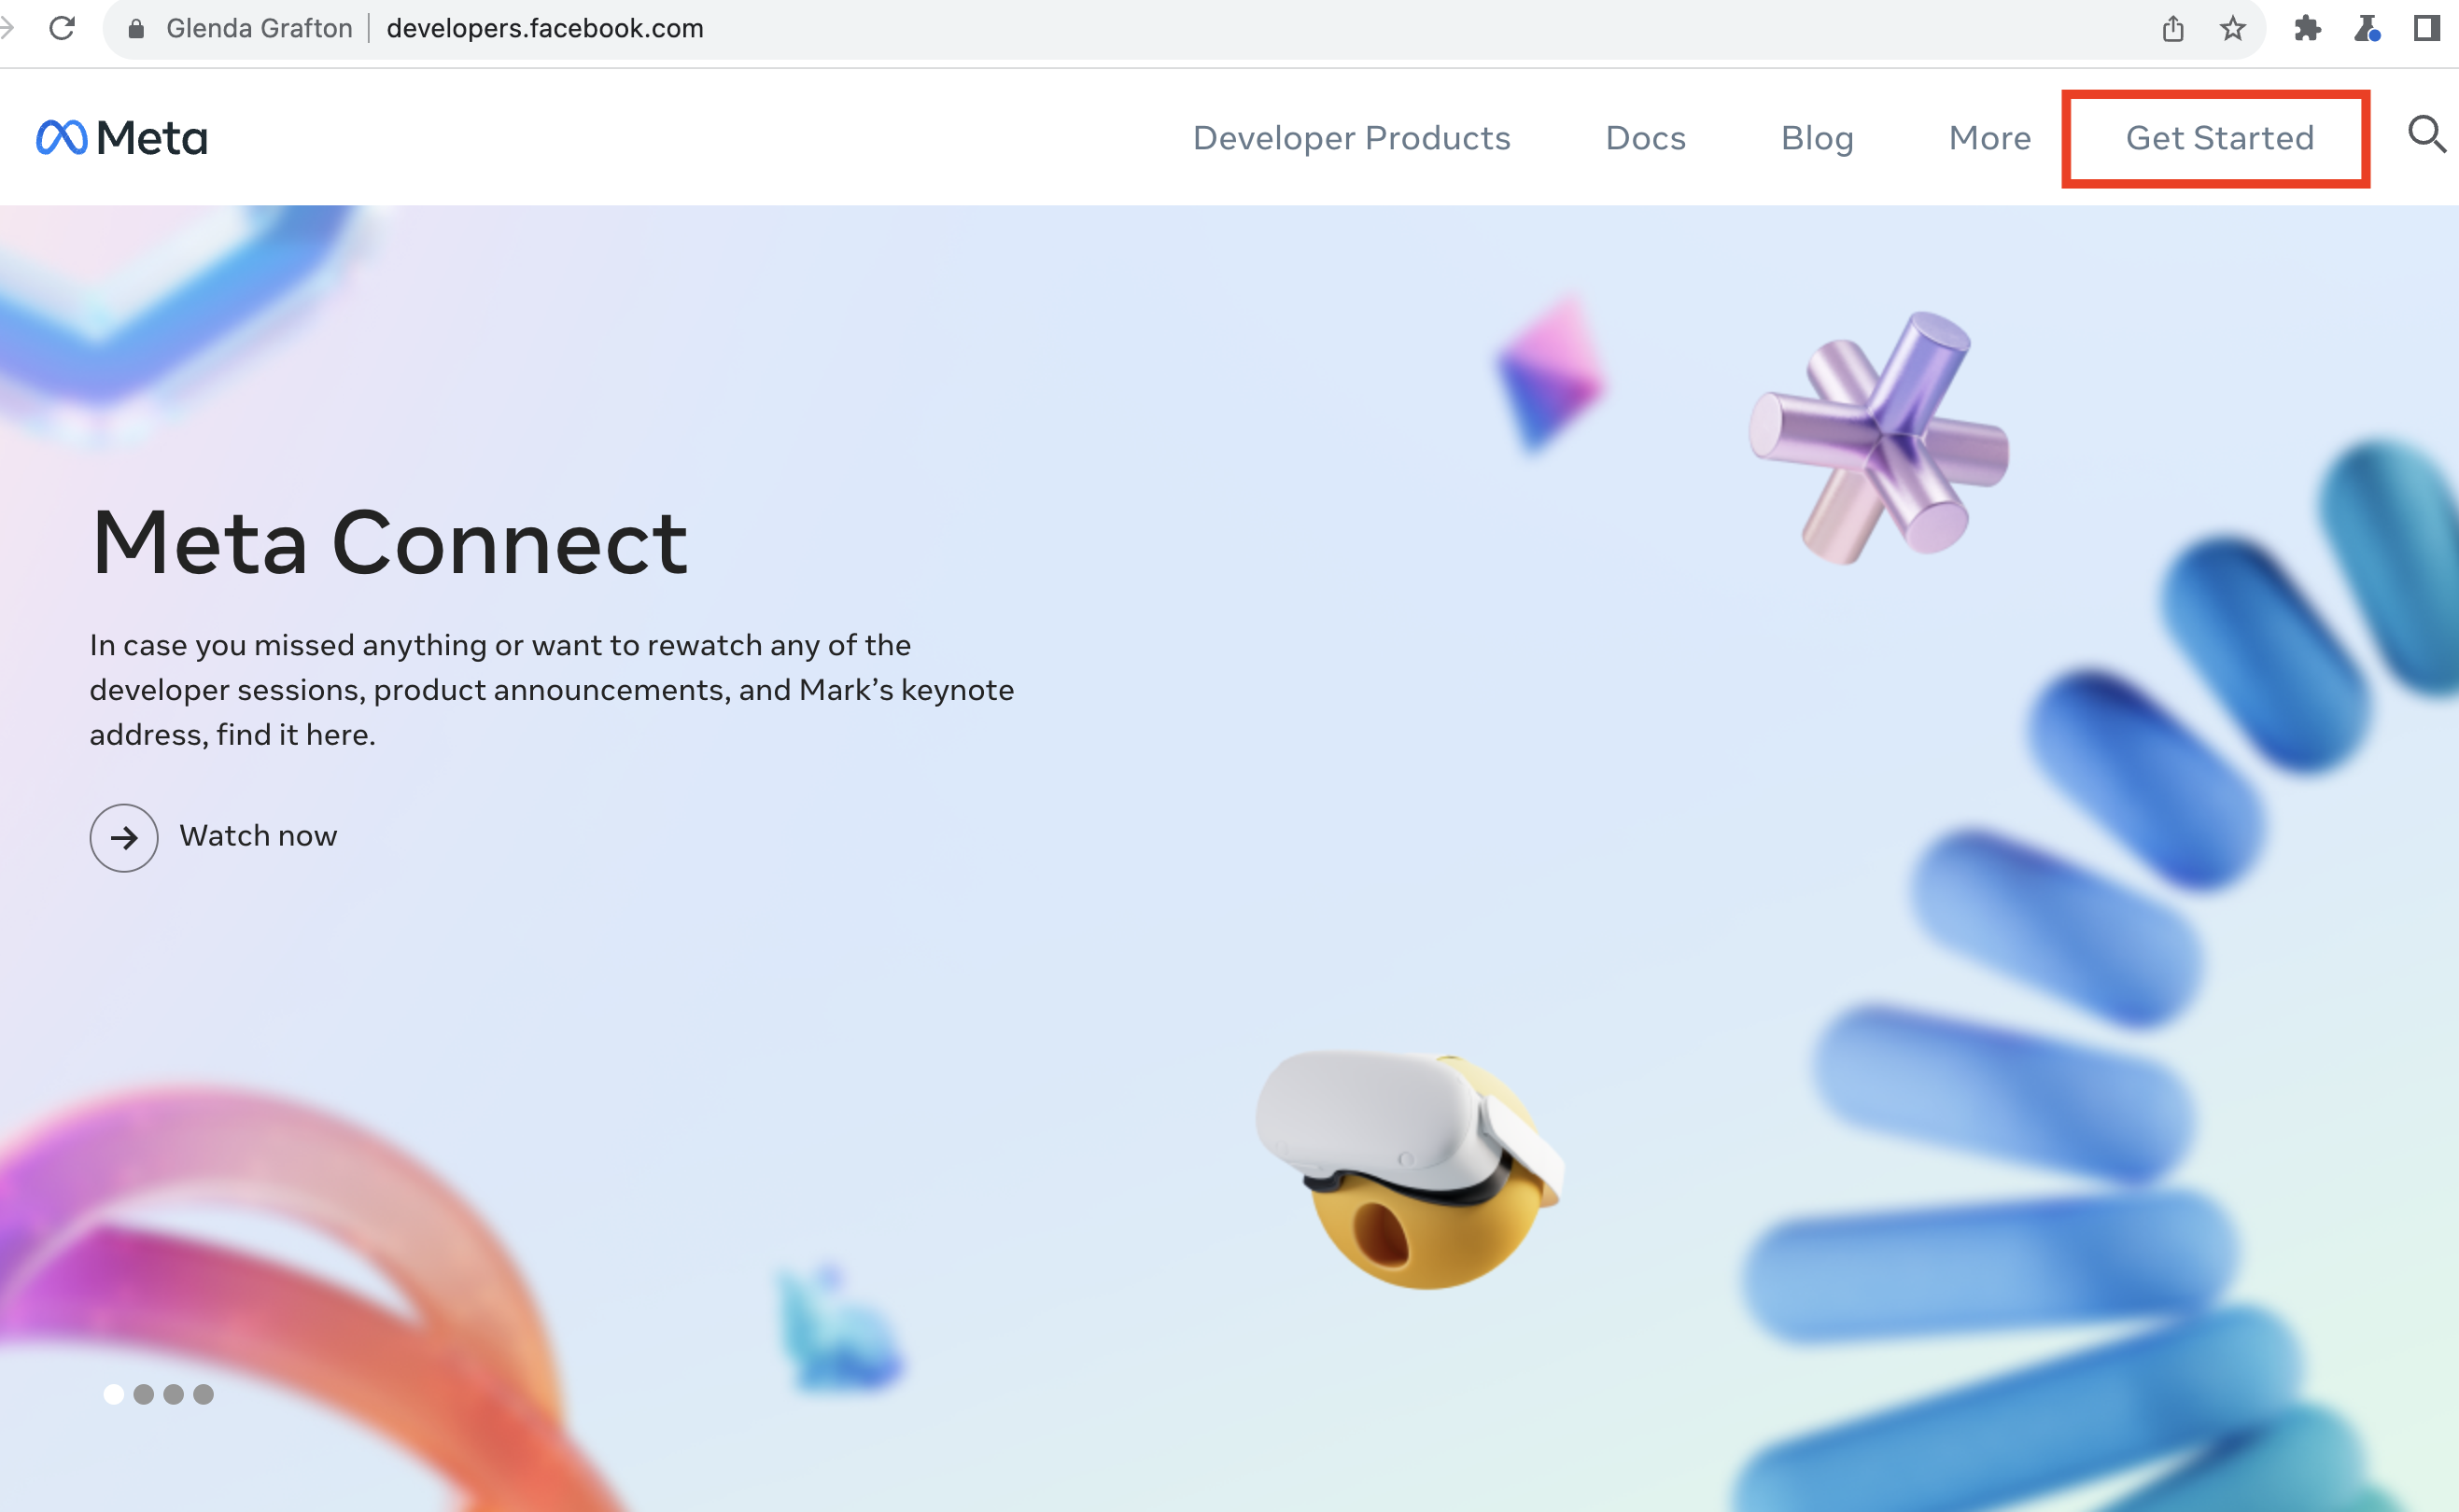Image resolution: width=2459 pixels, height=1512 pixels.
Task: Click the Get Started button
Action: (2219, 138)
